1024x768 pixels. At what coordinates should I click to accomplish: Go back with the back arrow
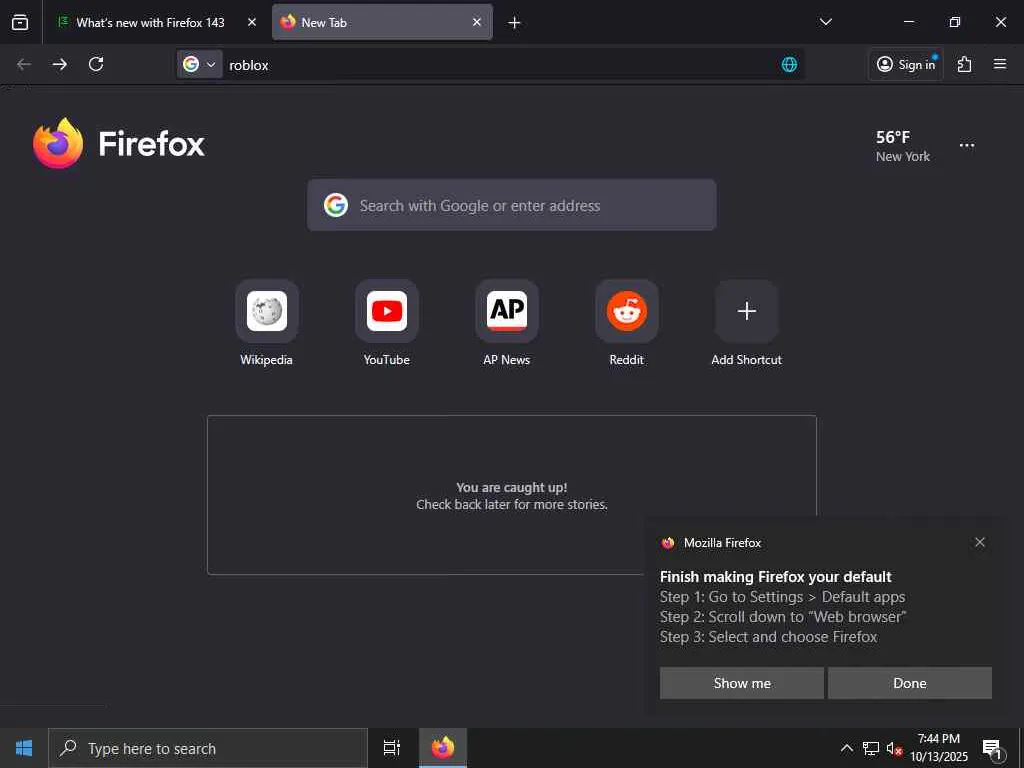24,64
